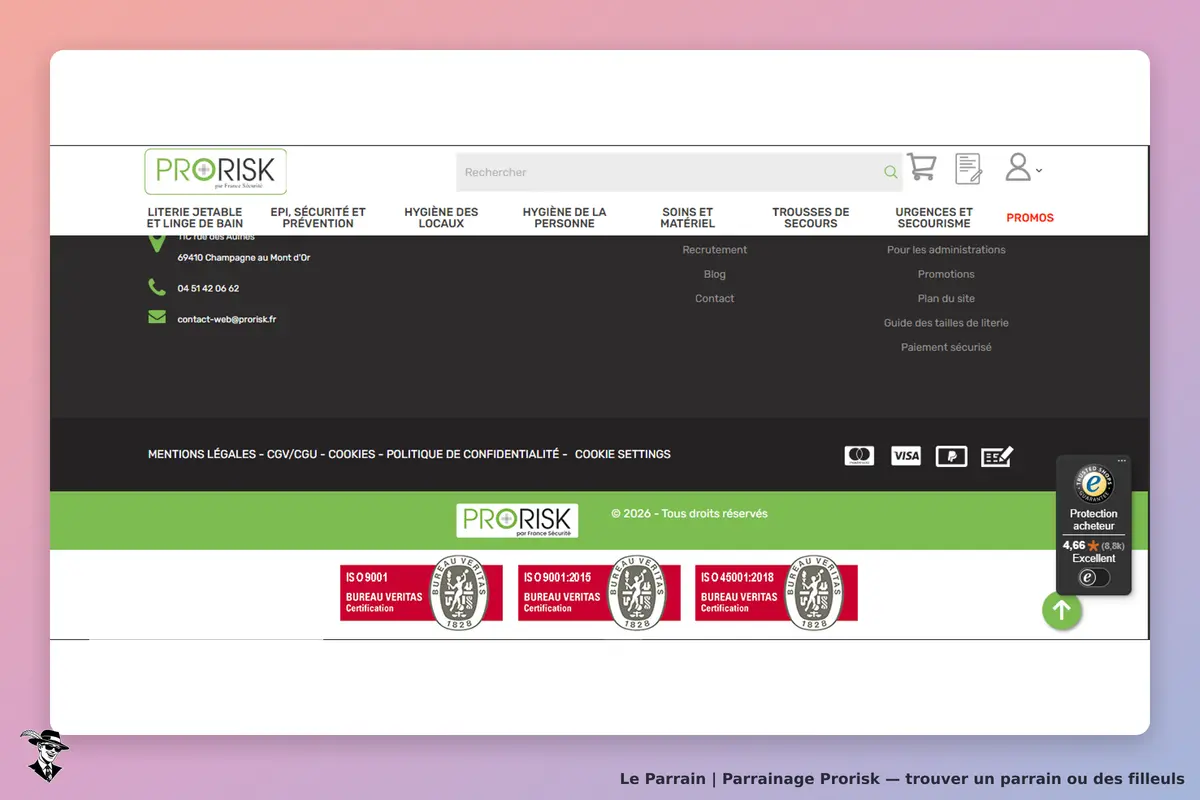Open Literie jetable et linge de bain menu

point(195,218)
